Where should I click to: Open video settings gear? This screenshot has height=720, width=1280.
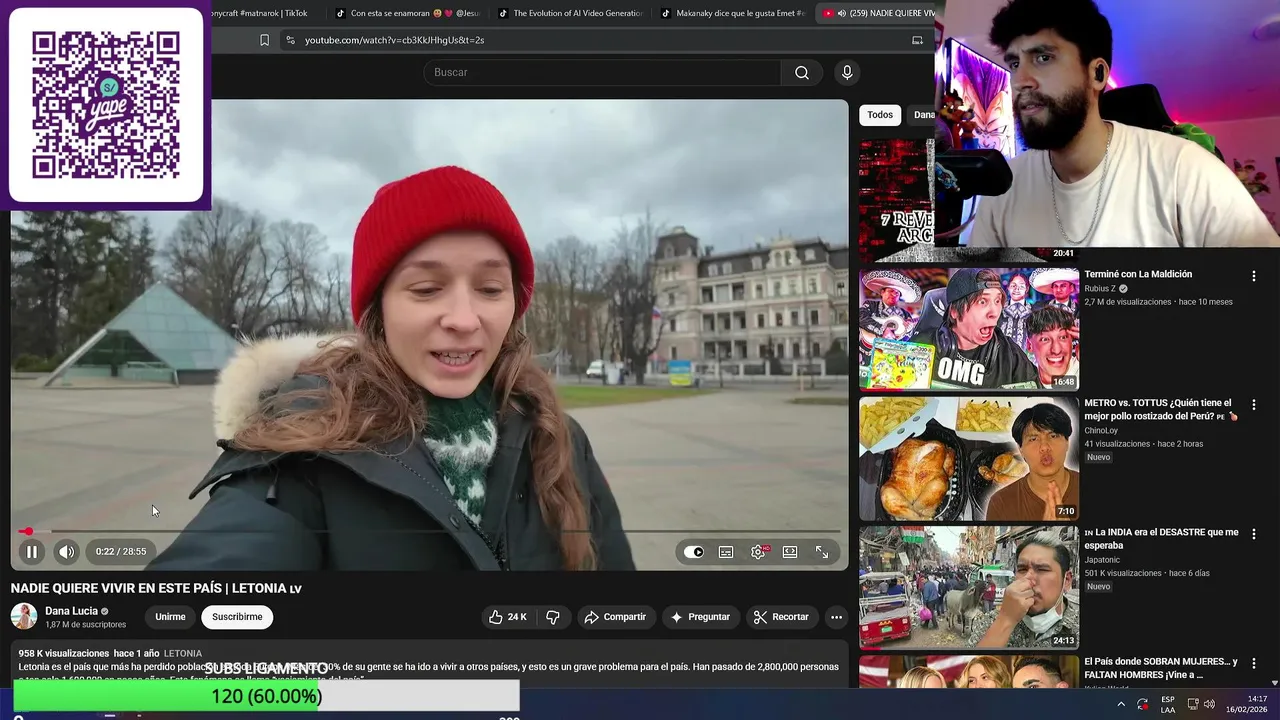pos(759,552)
